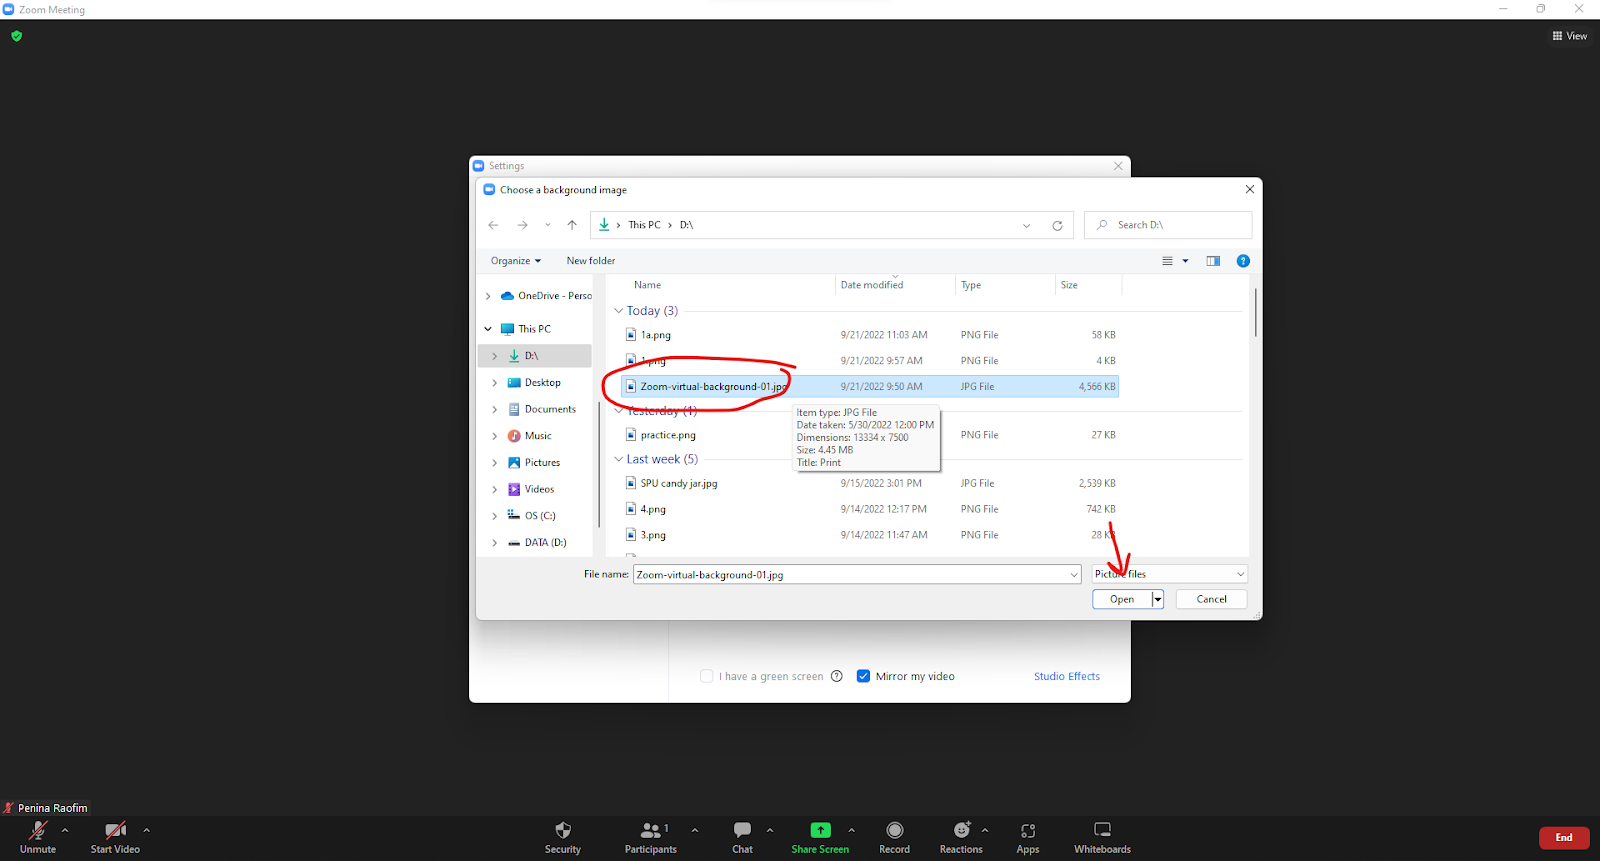Click the File name input field
Viewport: 1600px width, 861px height.
[857, 574]
